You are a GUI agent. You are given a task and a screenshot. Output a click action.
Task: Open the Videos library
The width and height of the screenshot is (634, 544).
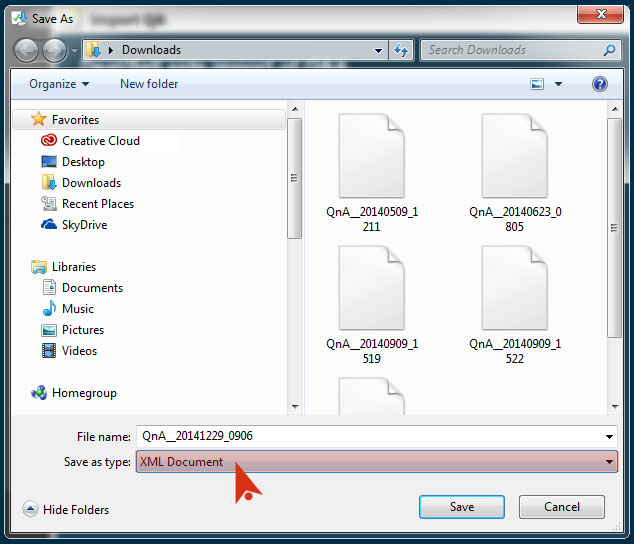pos(79,351)
